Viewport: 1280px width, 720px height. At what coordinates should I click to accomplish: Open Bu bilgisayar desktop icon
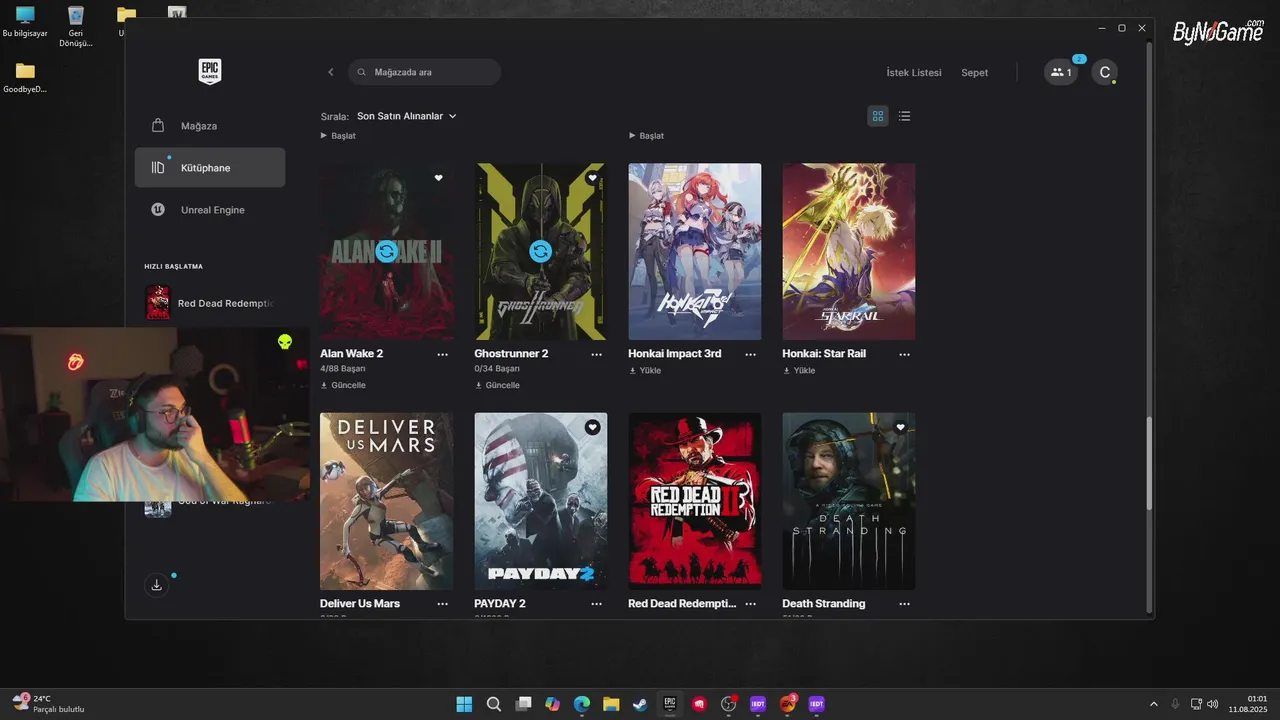click(x=25, y=22)
